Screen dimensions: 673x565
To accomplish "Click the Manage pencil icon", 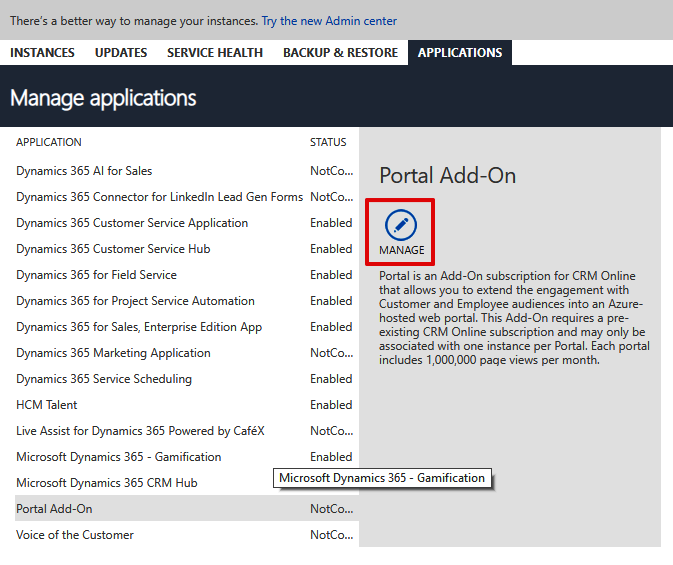I will pos(400,225).
